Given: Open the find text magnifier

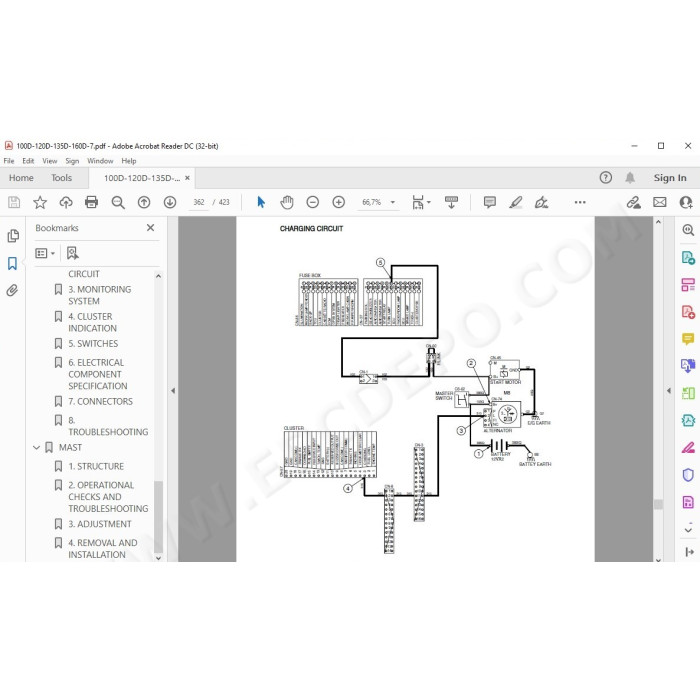Looking at the screenshot, I should click(118, 202).
